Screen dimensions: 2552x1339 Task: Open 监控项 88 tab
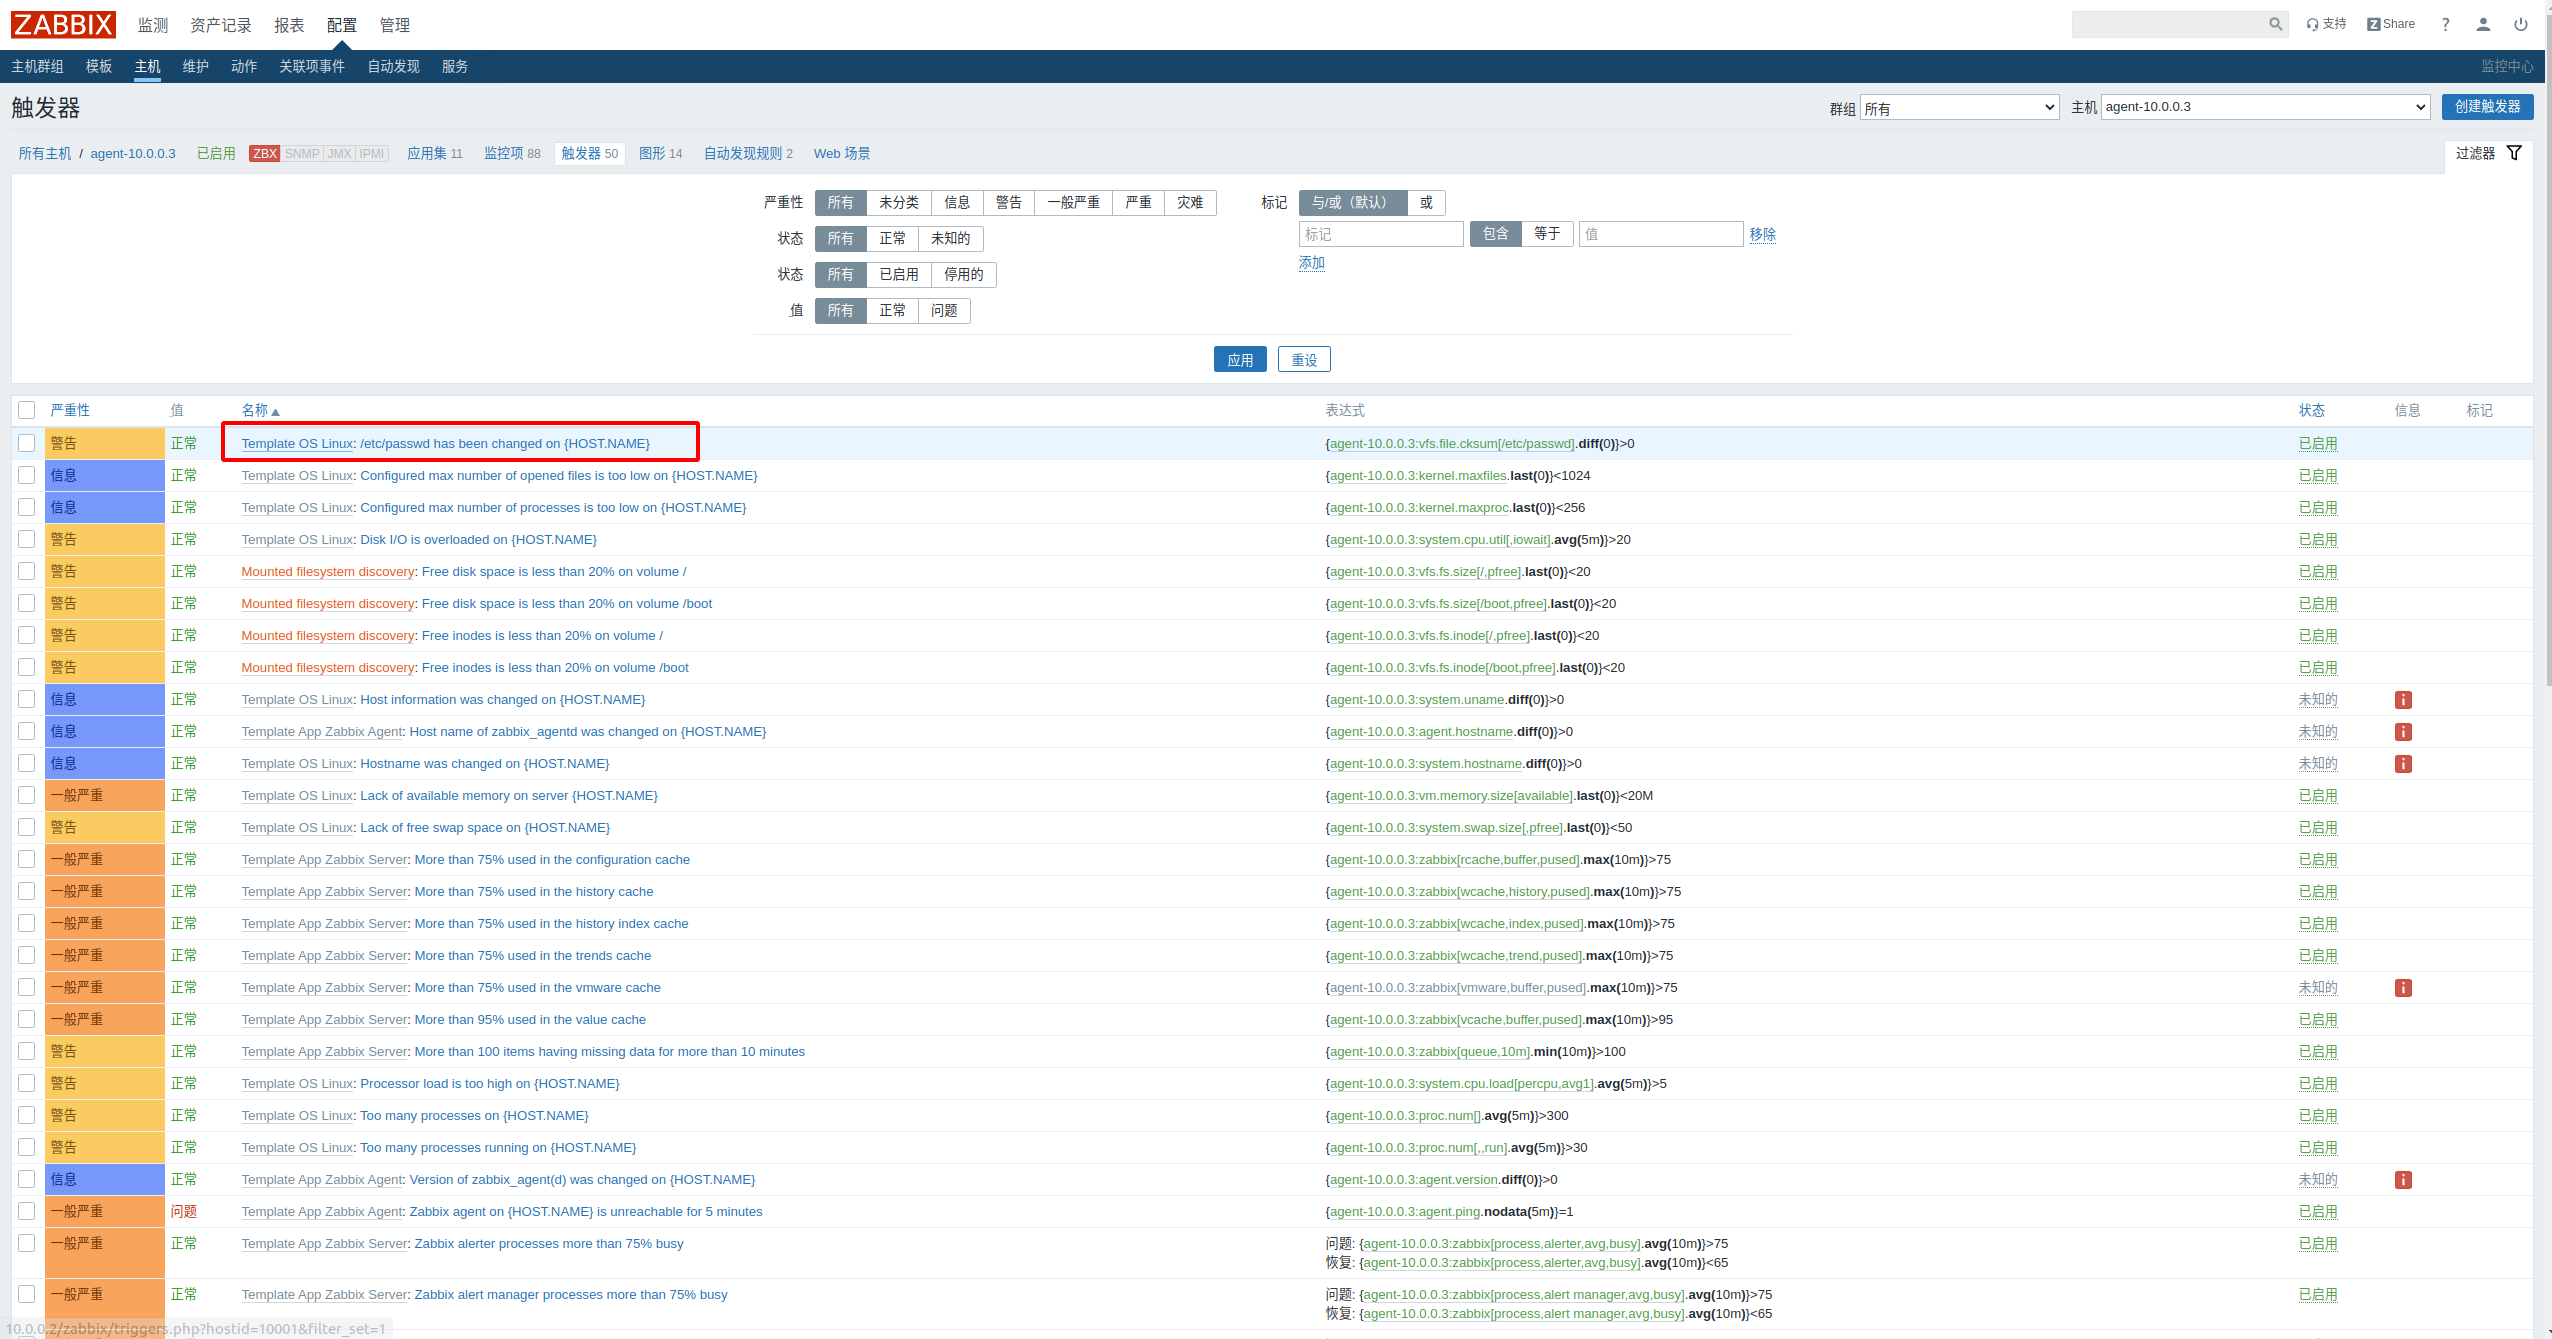[x=512, y=153]
